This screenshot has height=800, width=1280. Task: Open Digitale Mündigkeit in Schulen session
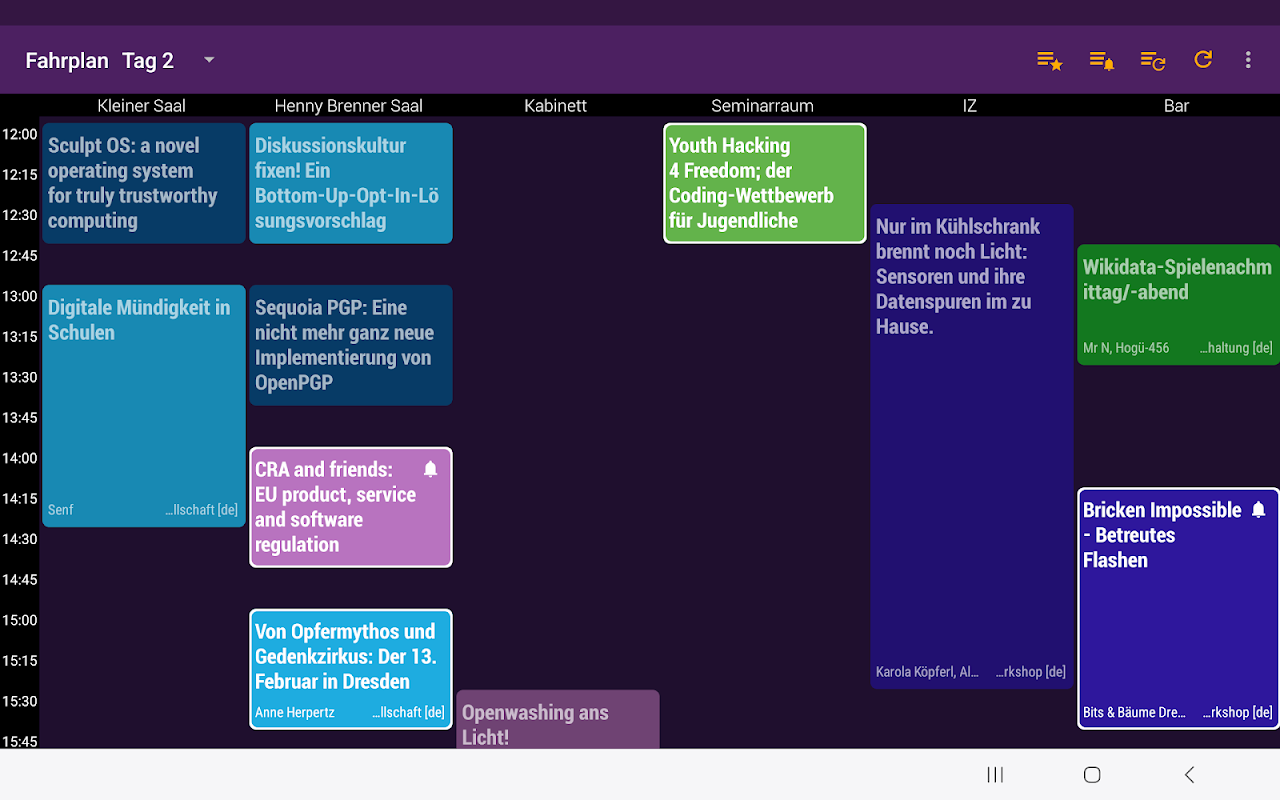coord(144,406)
